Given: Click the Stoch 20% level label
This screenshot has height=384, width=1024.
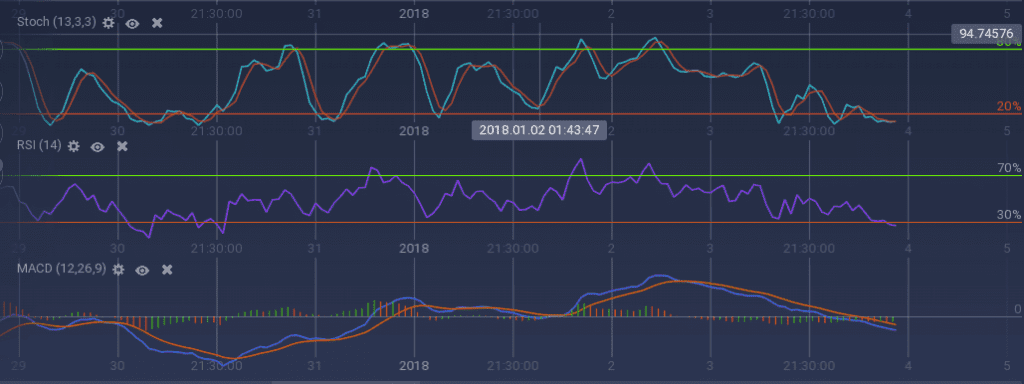Looking at the screenshot, I should (1009, 107).
